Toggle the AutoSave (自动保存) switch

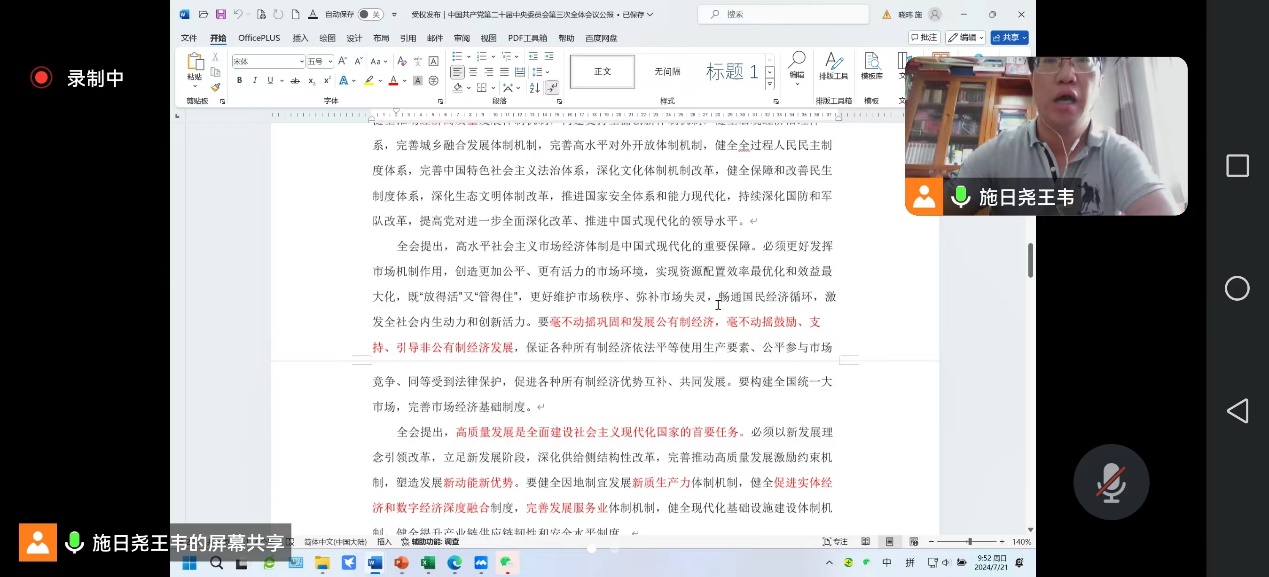(370, 15)
